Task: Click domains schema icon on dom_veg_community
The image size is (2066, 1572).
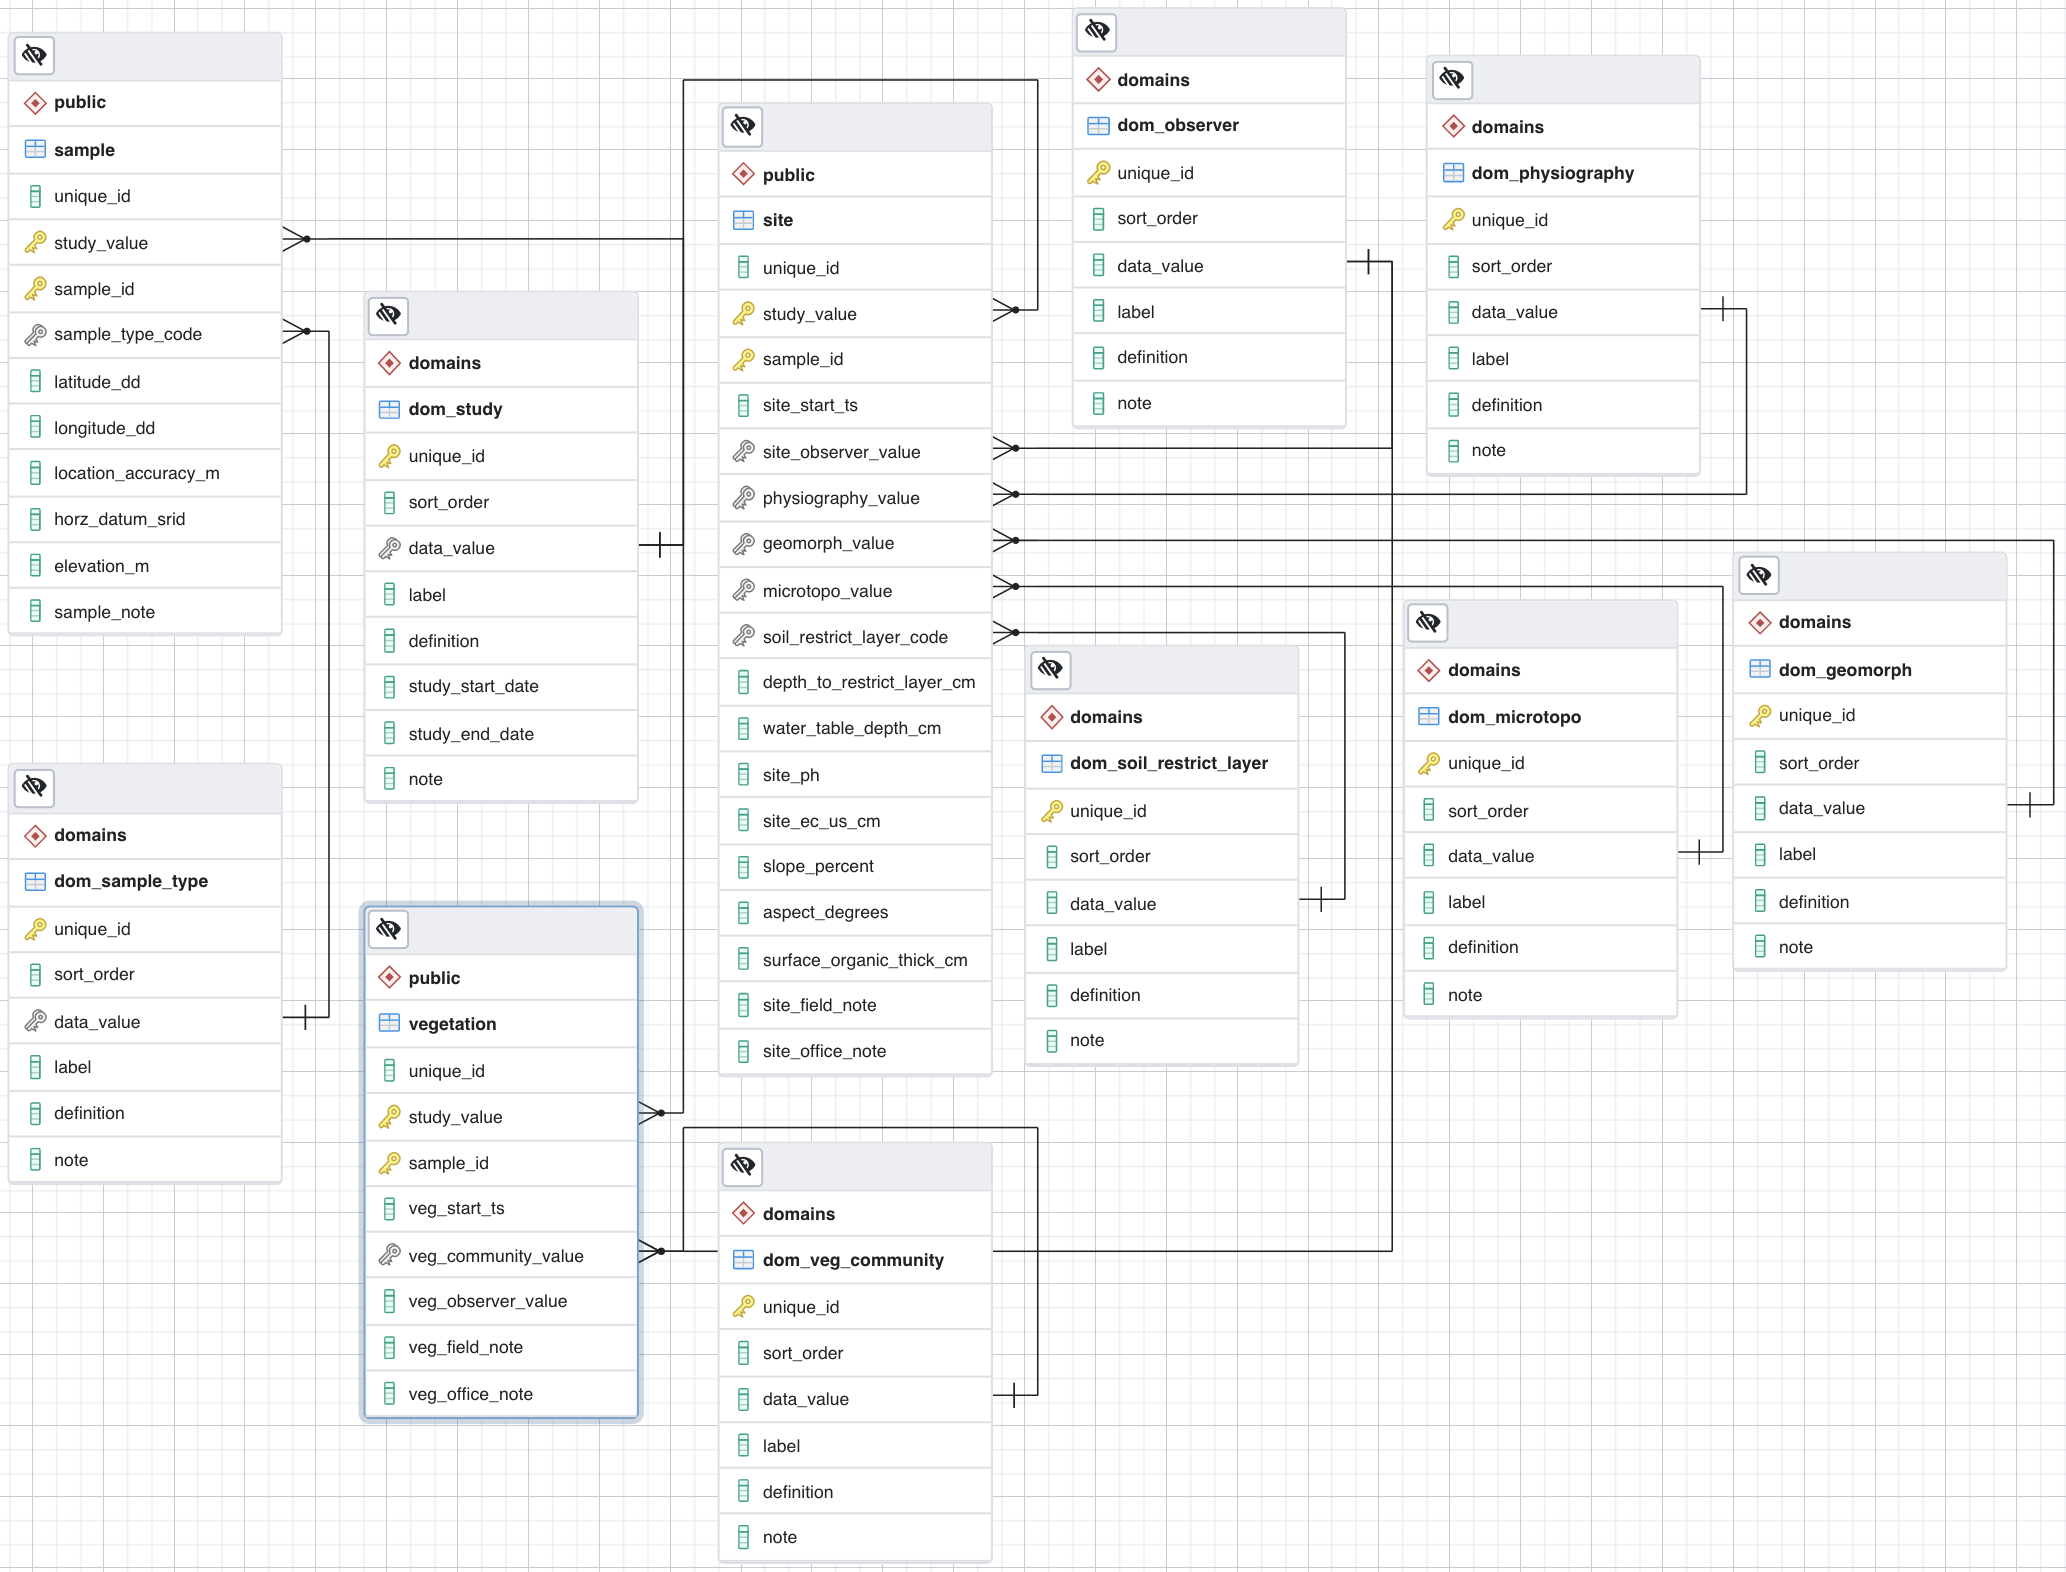Action: (743, 1213)
